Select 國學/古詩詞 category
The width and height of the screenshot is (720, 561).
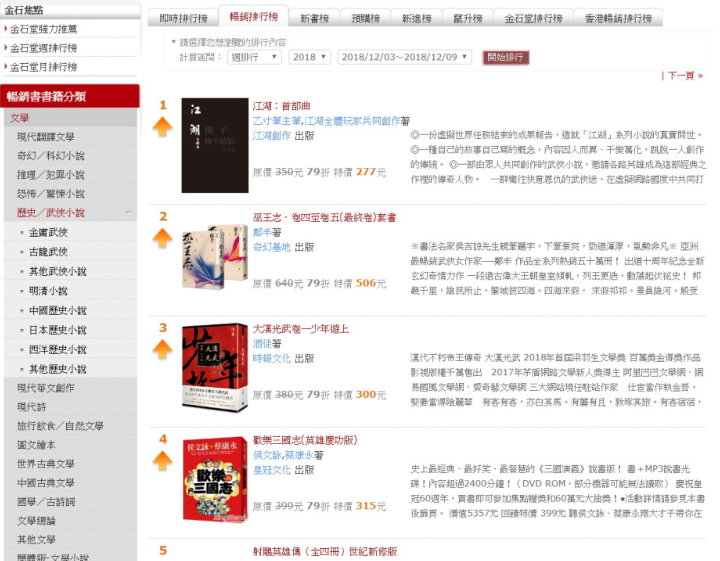(x=46, y=502)
